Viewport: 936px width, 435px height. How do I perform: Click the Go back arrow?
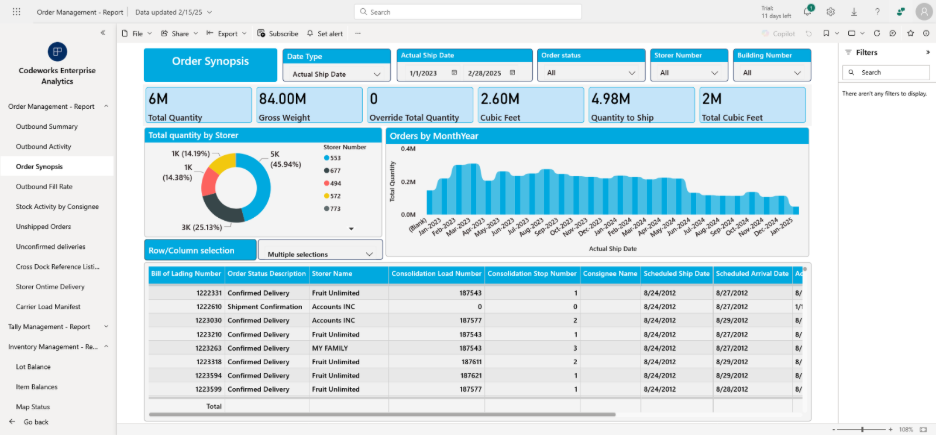point(12,421)
